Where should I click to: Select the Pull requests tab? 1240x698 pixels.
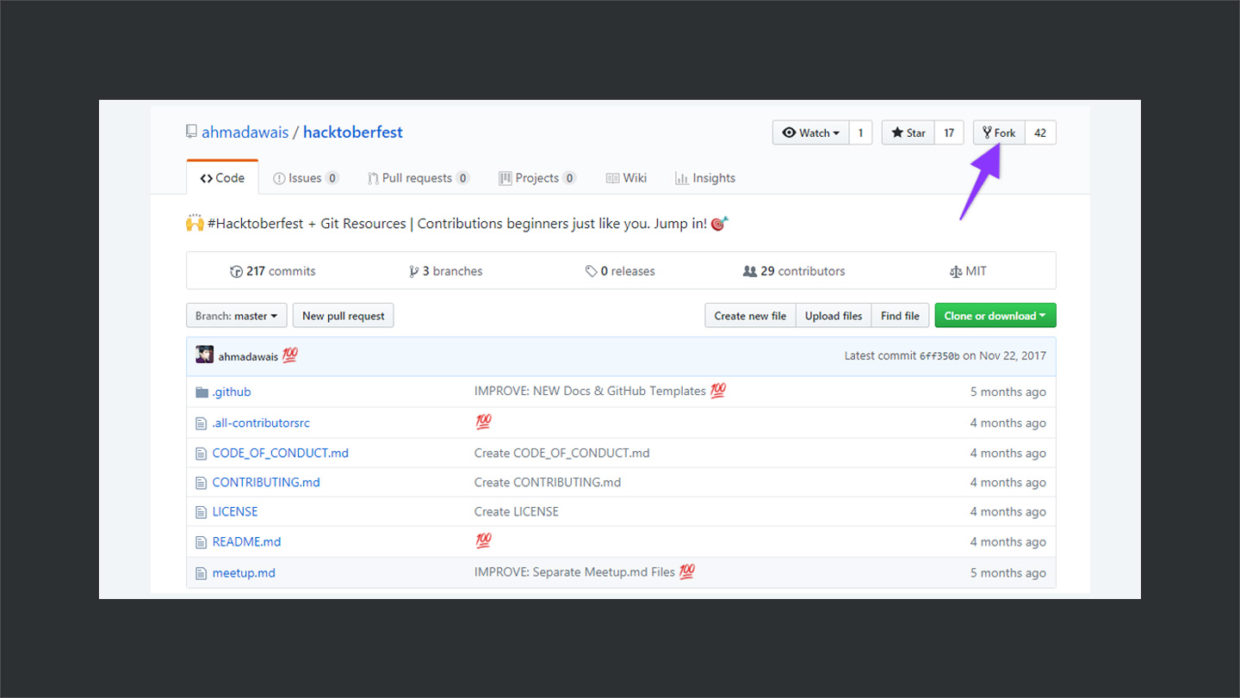tap(418, 177)
